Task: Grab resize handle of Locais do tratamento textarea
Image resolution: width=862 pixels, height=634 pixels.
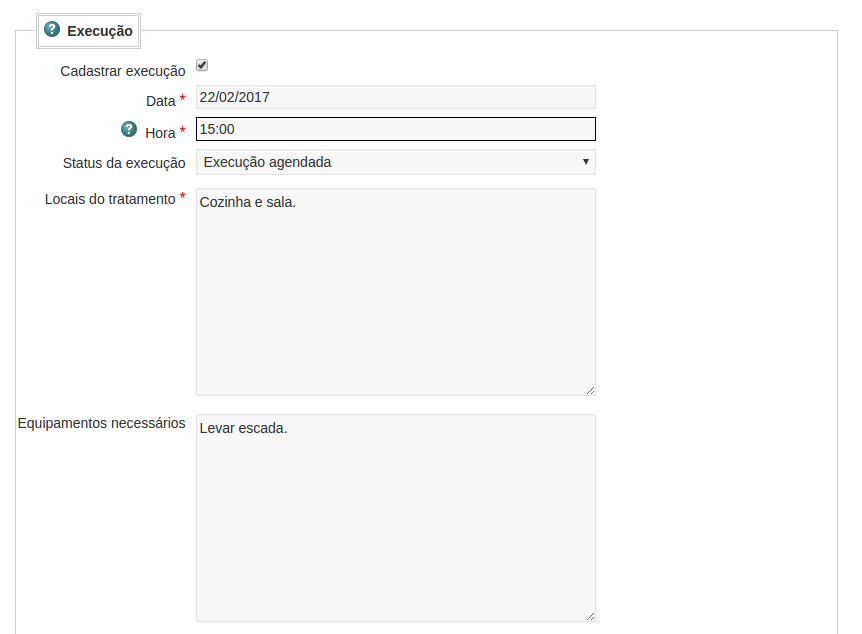Action: (x=590, y=390)
